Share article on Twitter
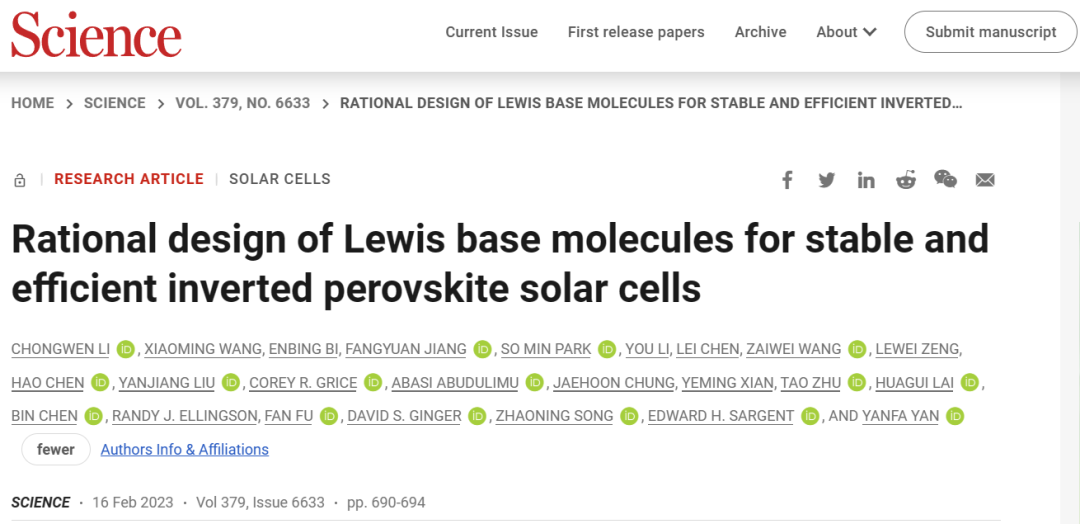 827,180
